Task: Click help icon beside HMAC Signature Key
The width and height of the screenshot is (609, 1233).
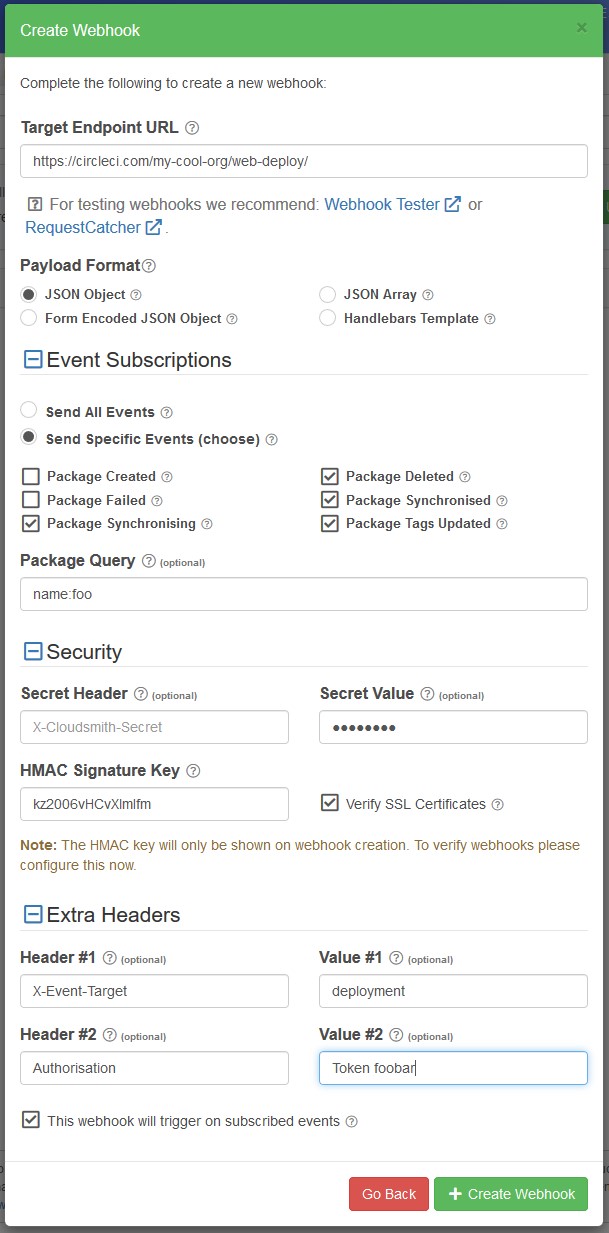Action: tap(193, 771)
